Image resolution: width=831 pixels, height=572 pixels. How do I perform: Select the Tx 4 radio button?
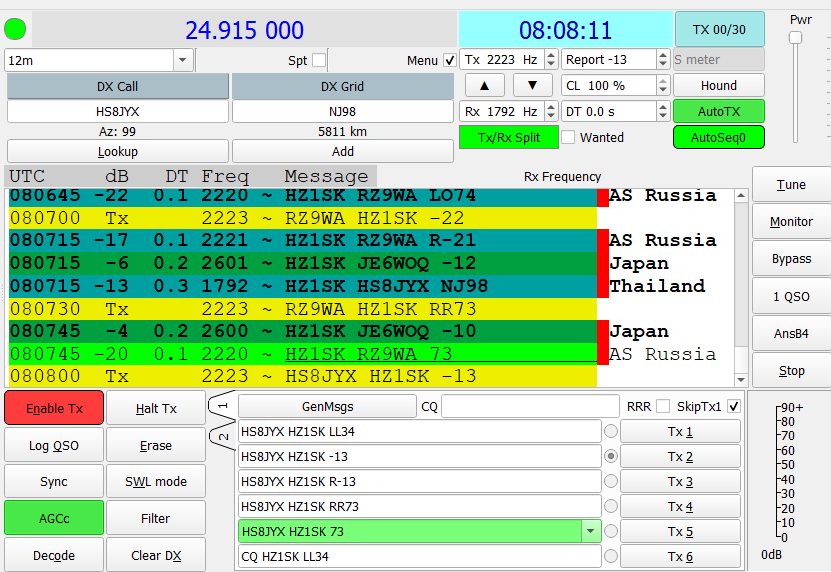pos(611,506)
